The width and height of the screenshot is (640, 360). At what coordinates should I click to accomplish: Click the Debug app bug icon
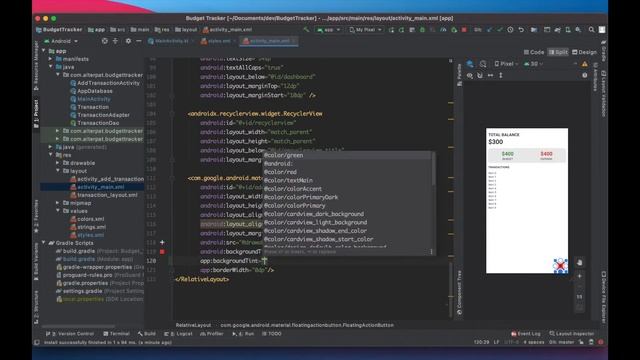pos(422,30)
